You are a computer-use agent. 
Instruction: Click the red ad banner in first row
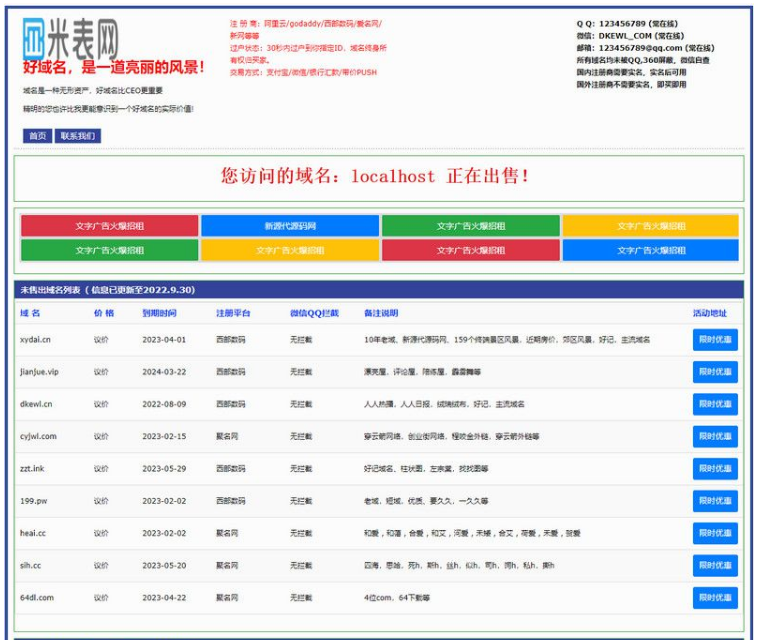[x=109, y=226]
